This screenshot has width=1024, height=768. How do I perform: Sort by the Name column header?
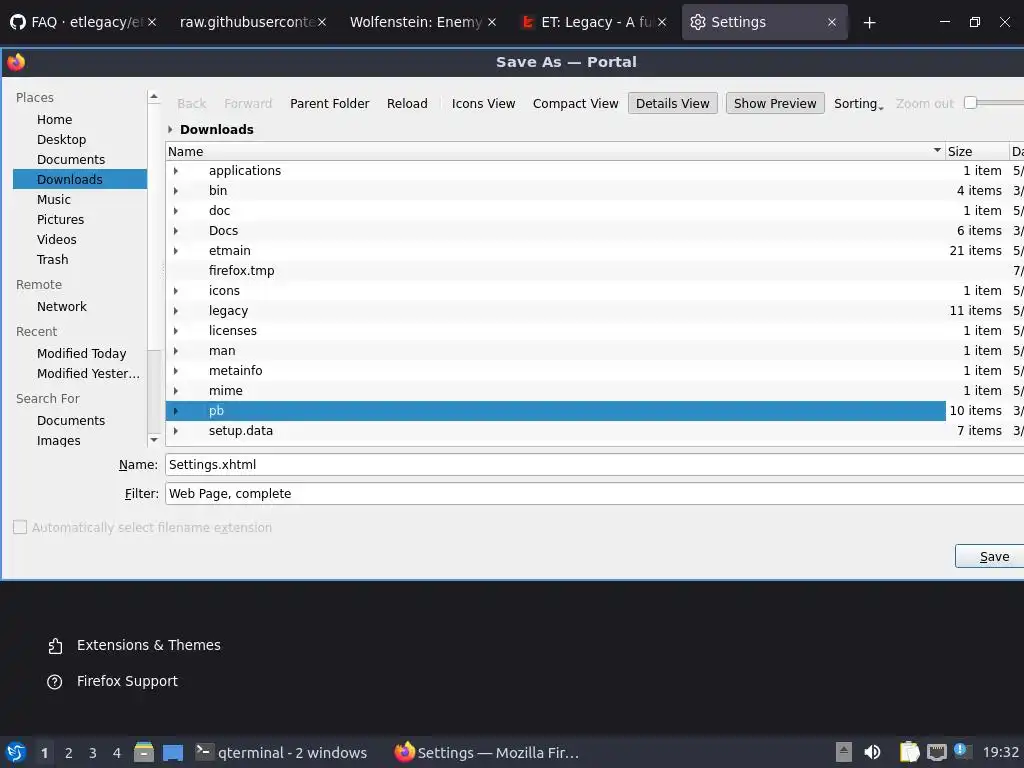[555, 152]
